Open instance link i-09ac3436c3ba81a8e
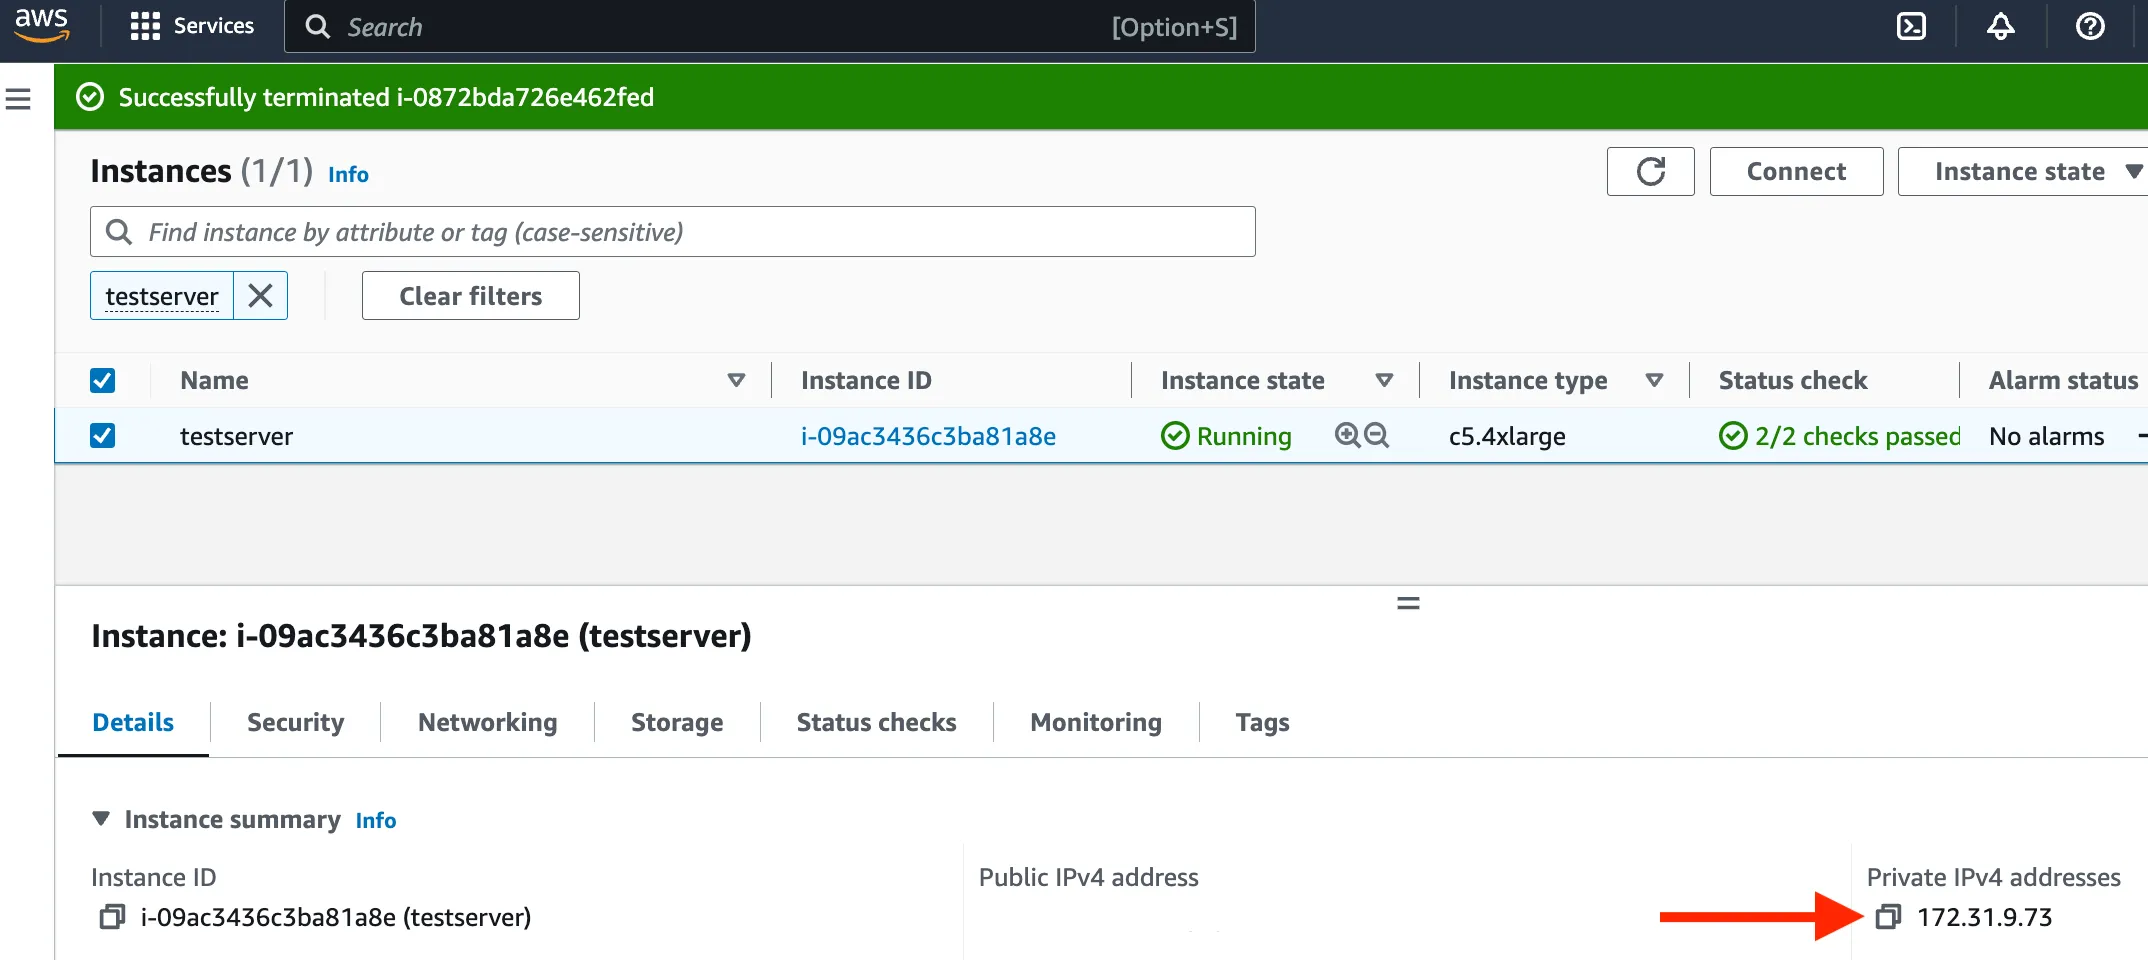Image resolution: width=2148 pixels, height=960 pixels. click(928, 436)
